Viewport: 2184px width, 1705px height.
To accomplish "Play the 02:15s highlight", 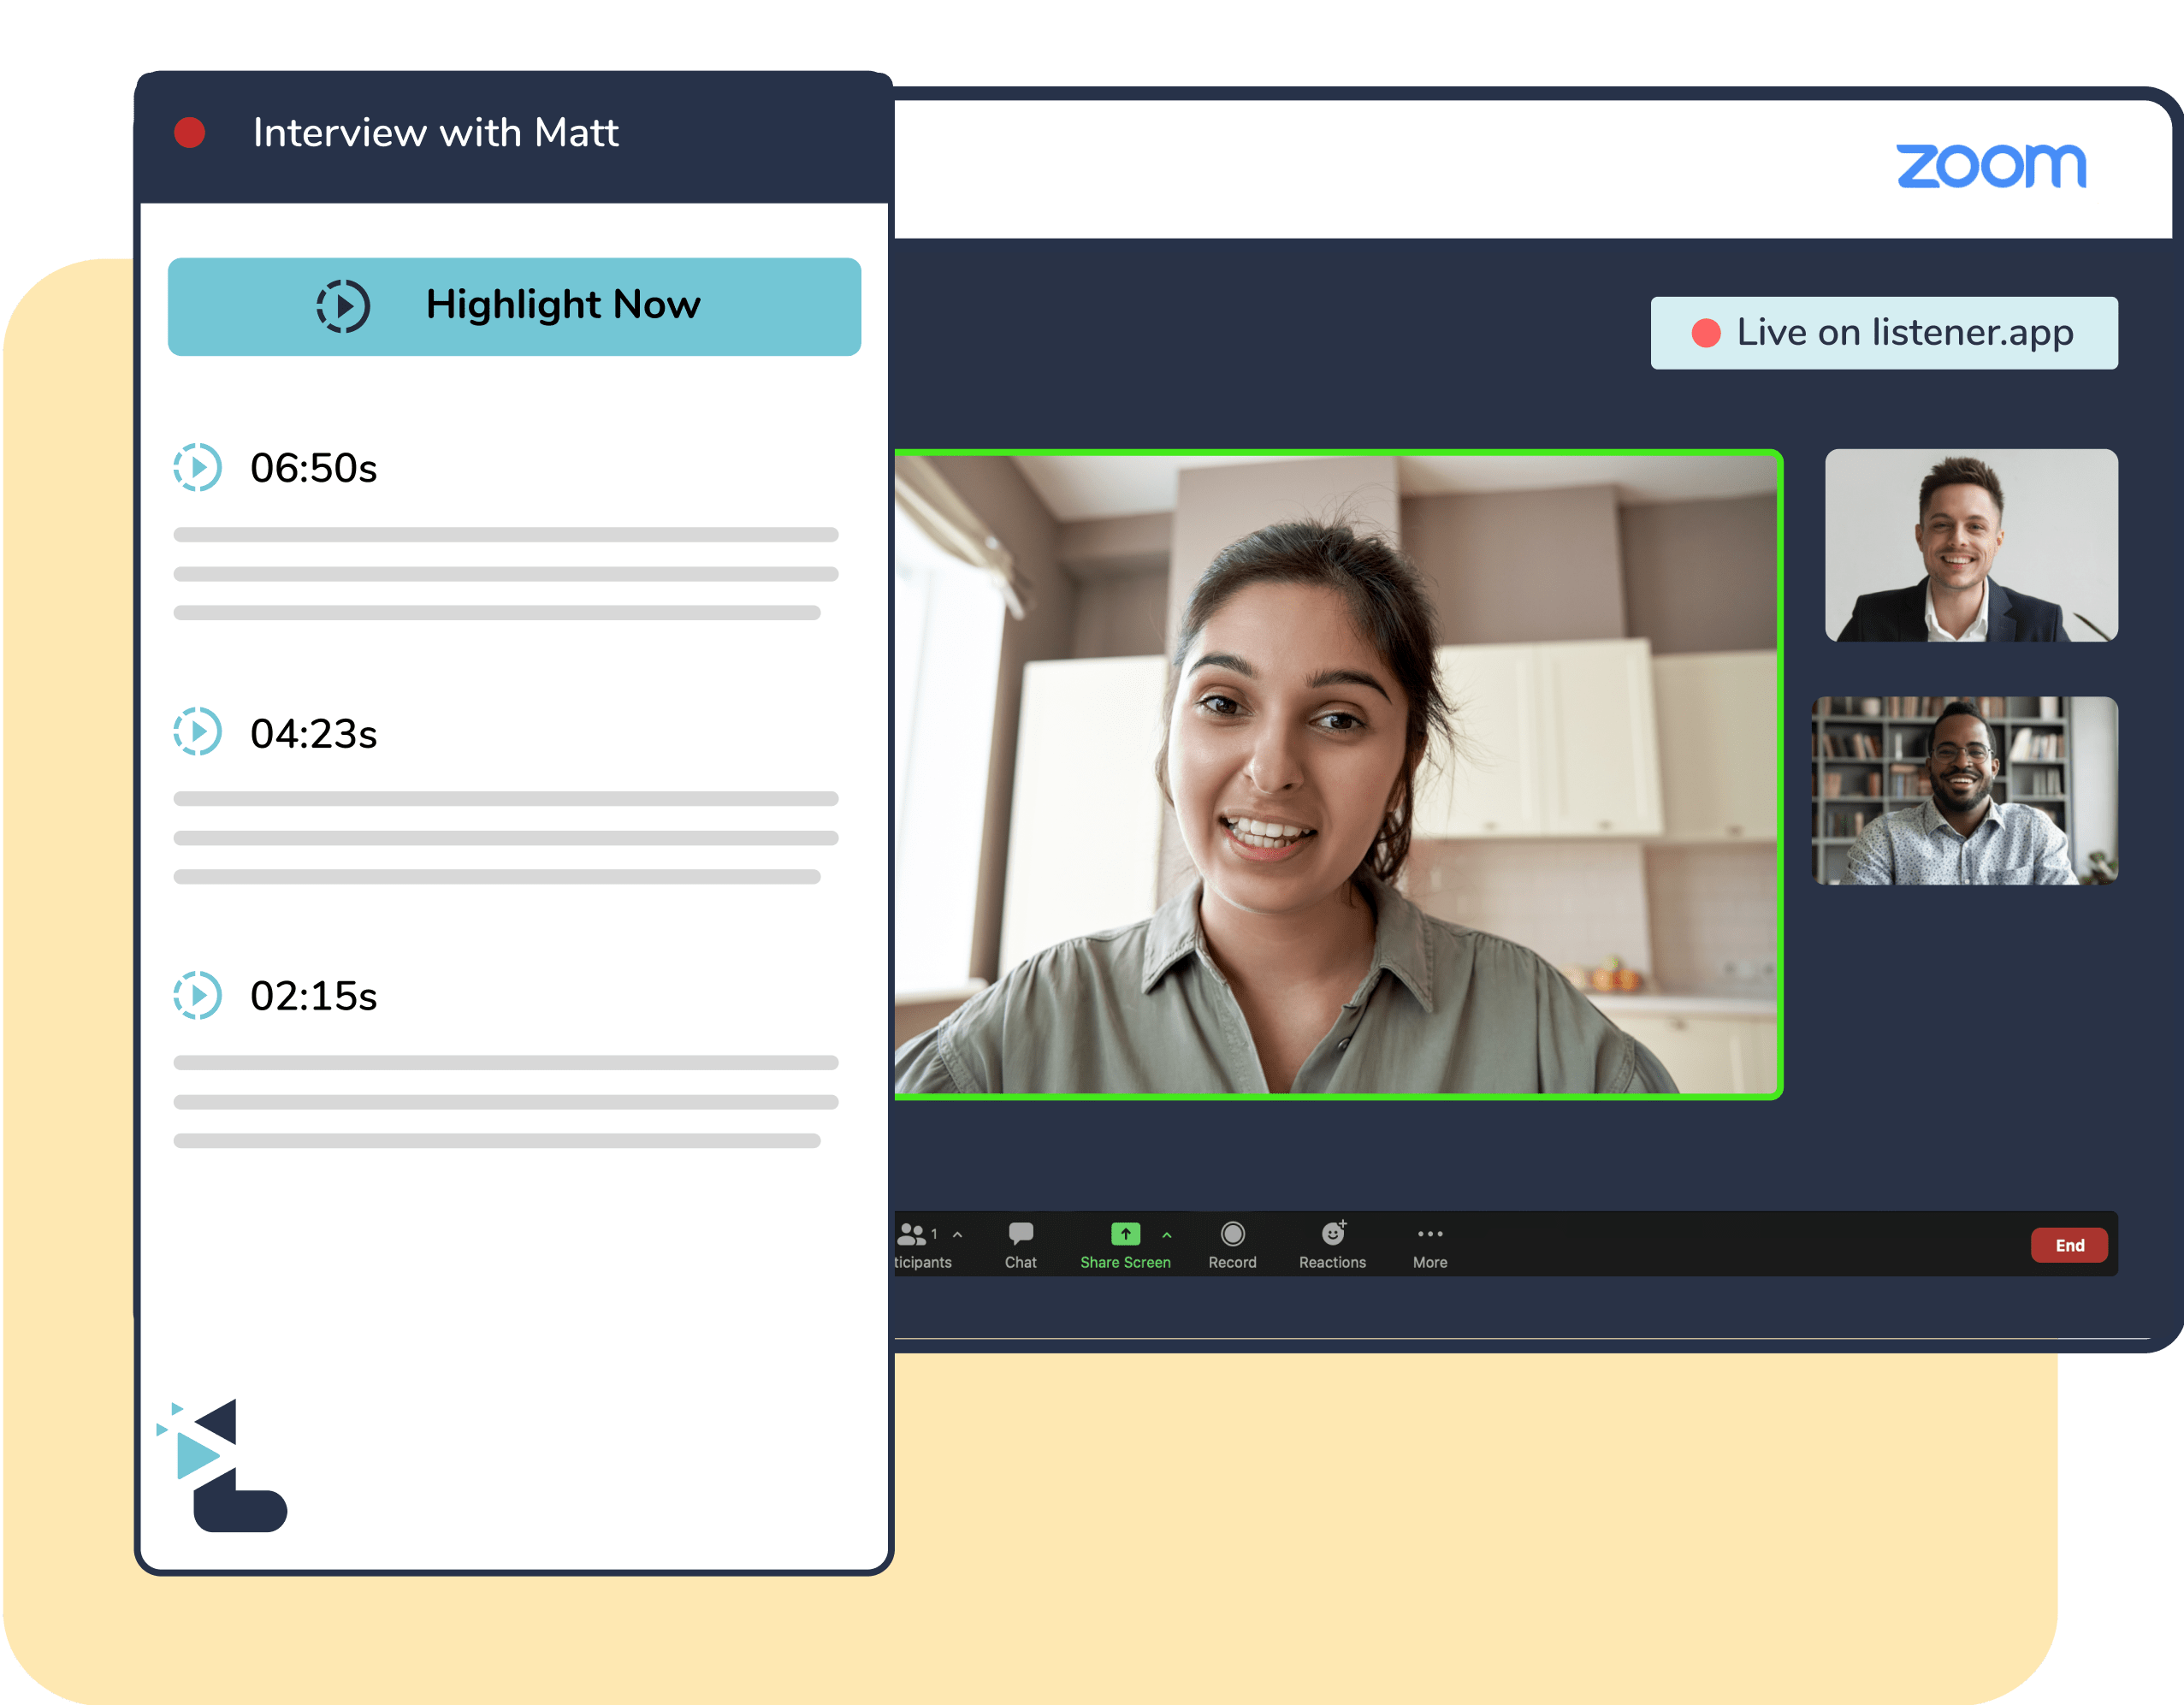I will (x=198, y=995).
